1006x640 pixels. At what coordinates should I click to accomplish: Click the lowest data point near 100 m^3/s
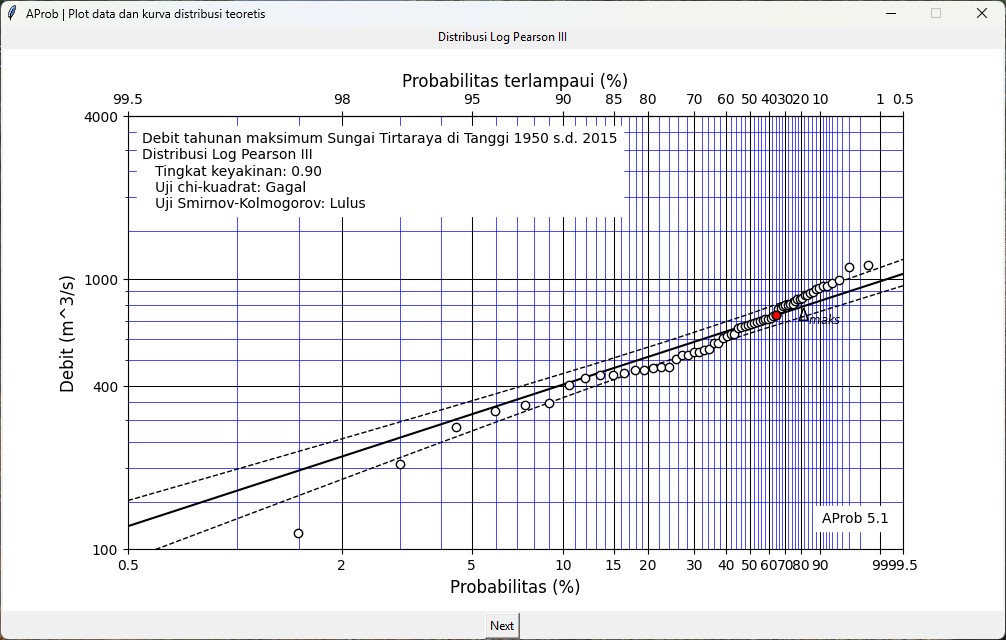pos(298,534)
